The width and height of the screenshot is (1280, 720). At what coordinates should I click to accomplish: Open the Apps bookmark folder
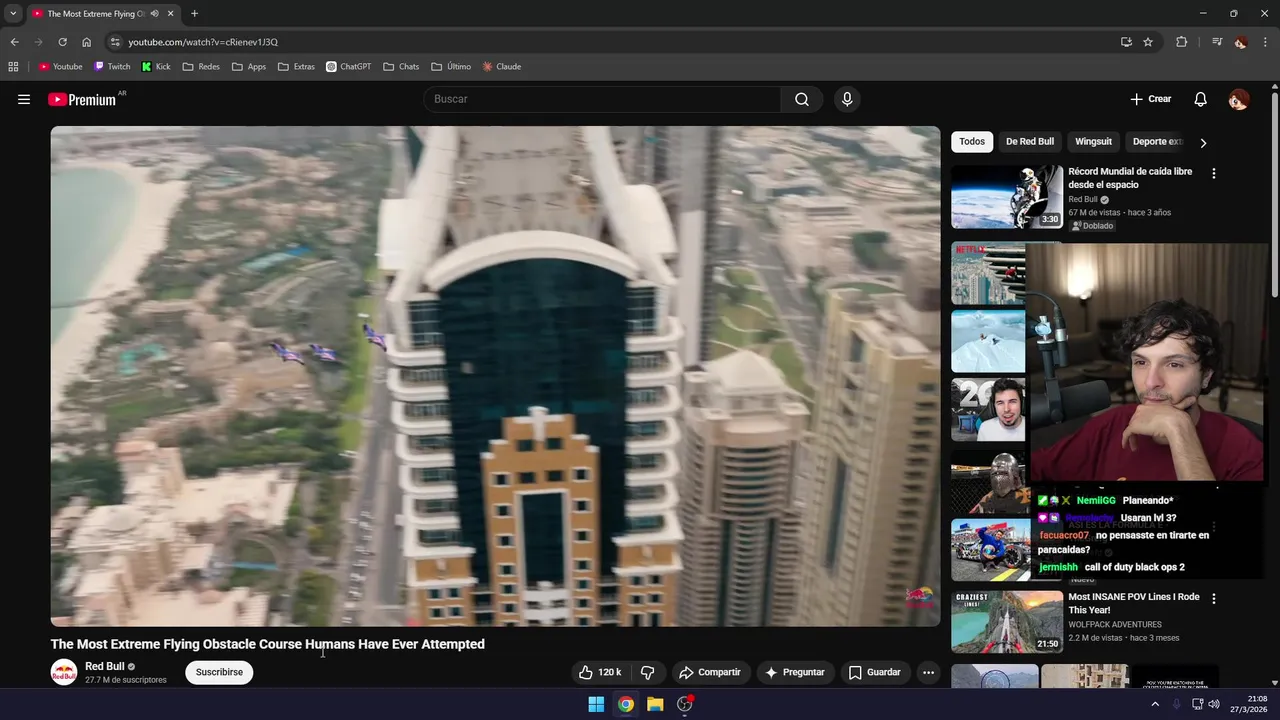[249, 67]
